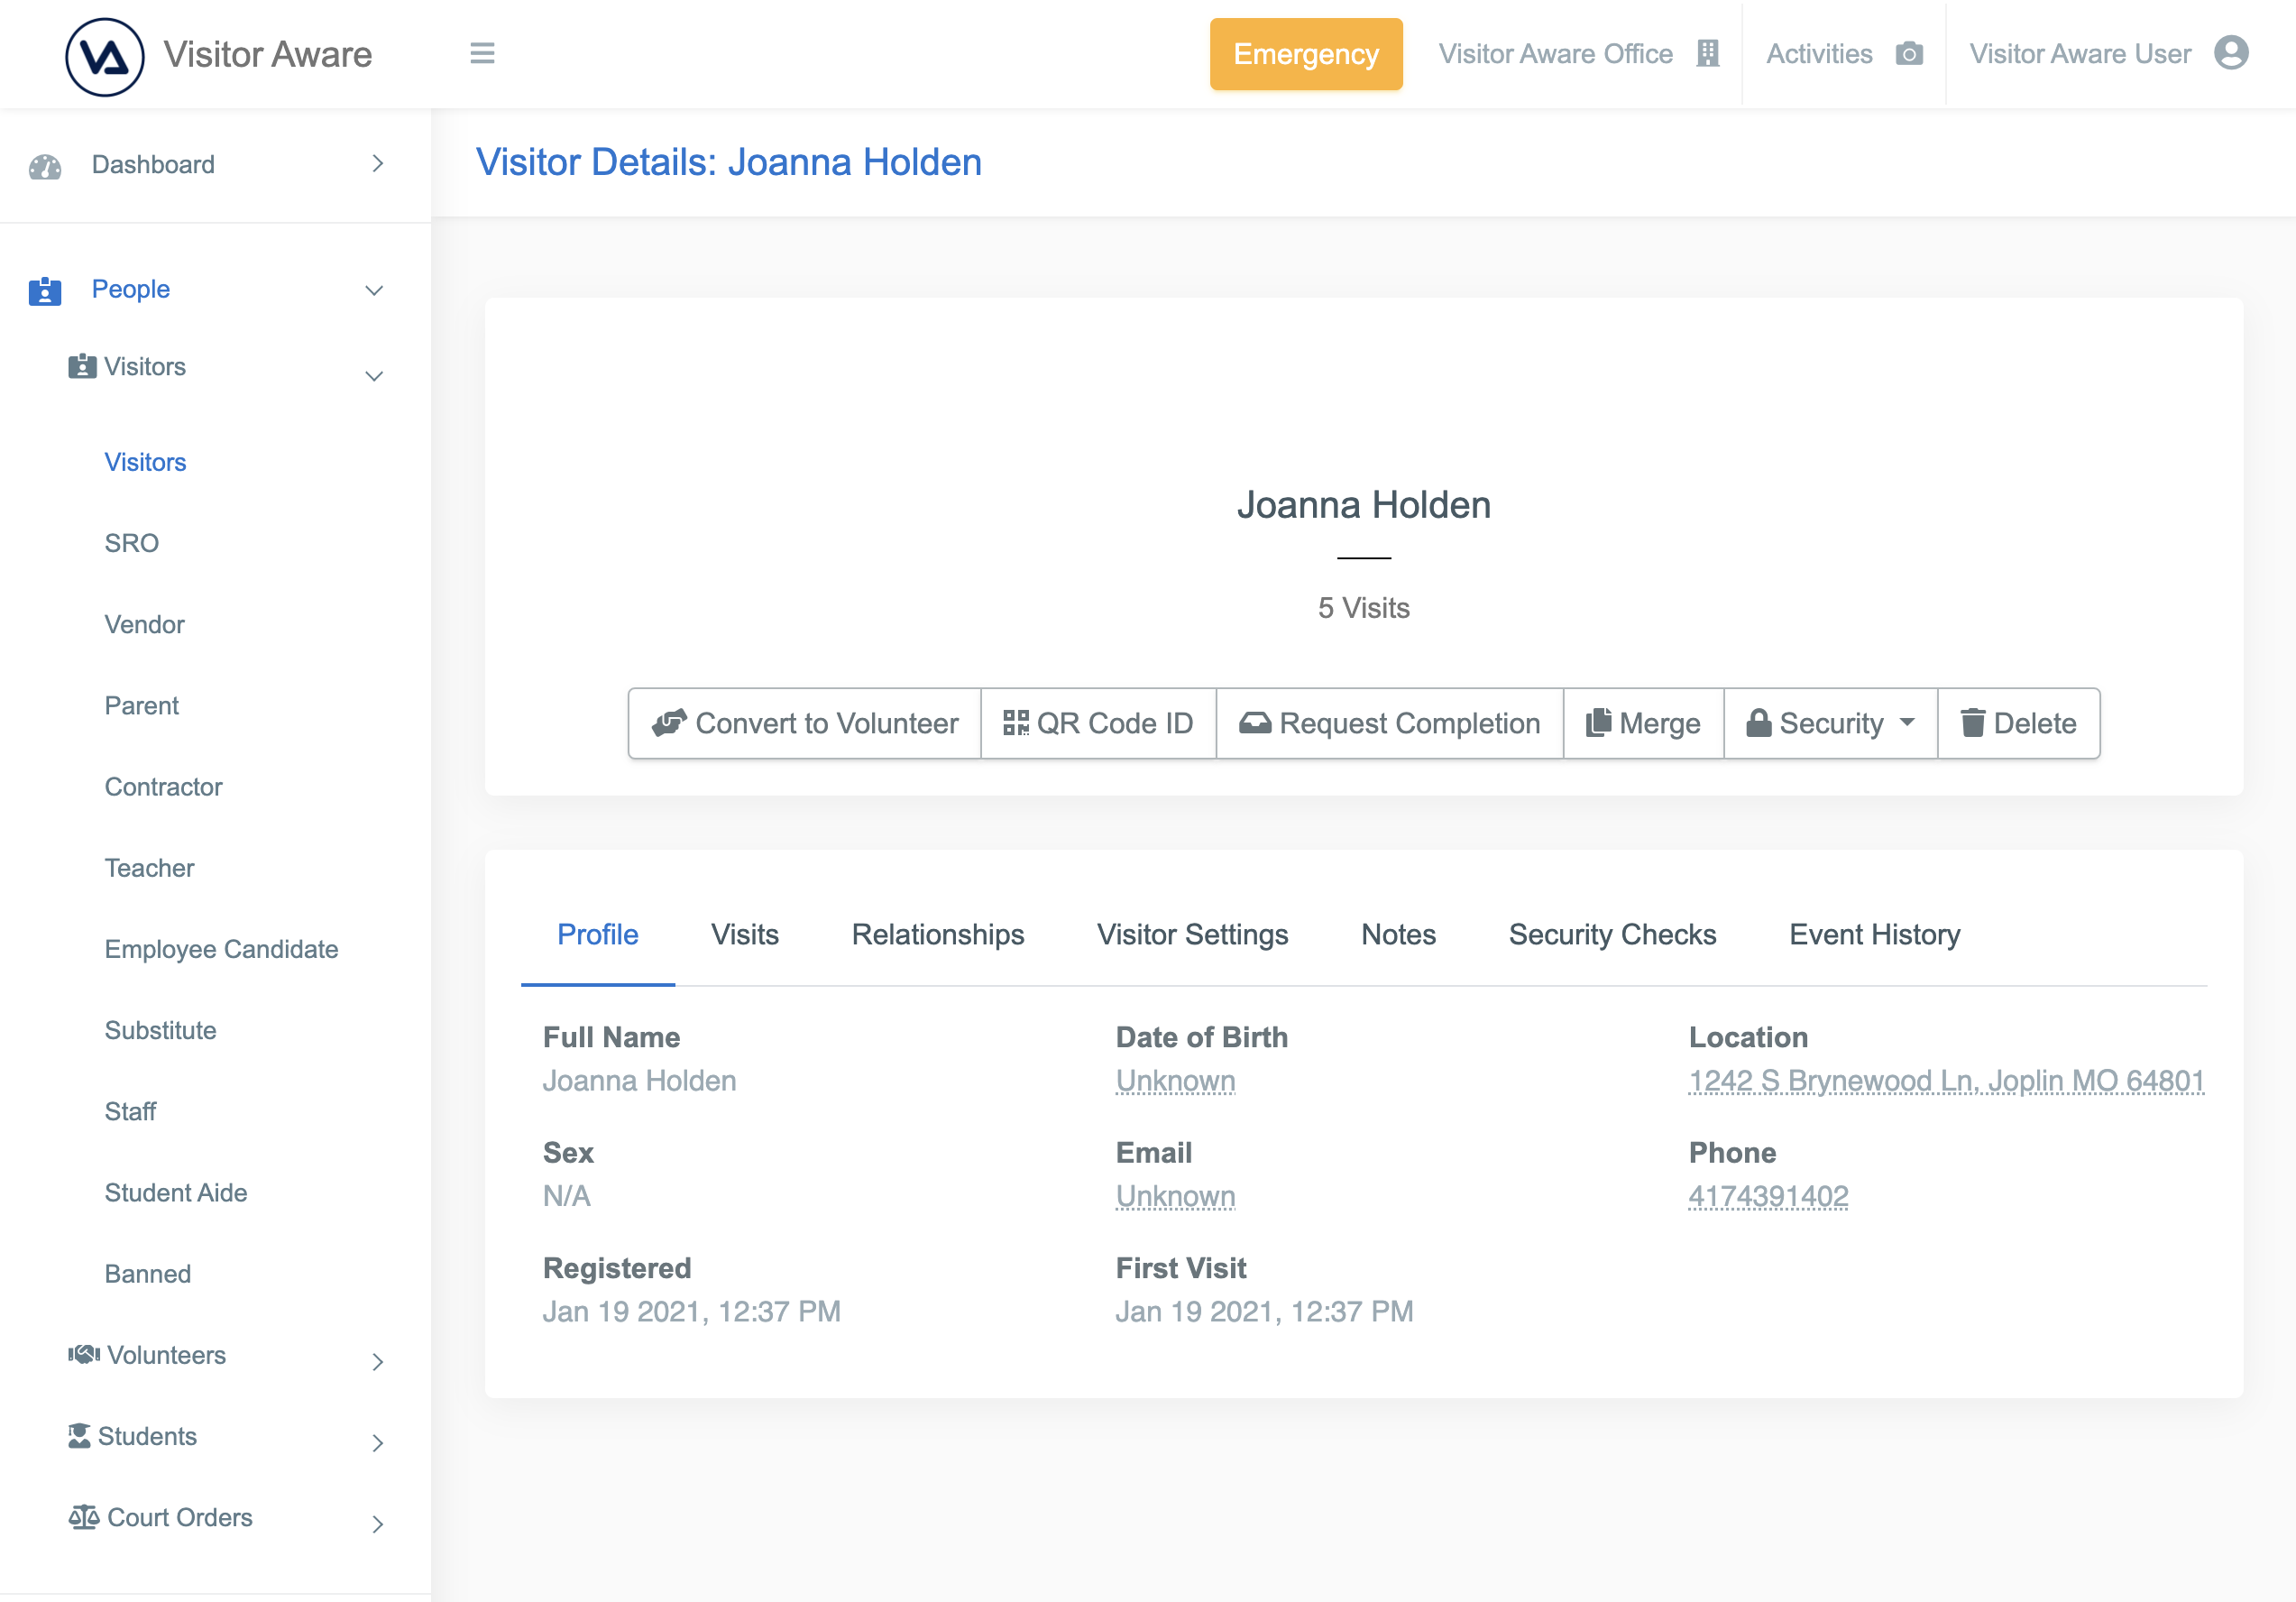Click the office building icon
Image resolution: width=2296 pixels, height=1602 pixels.
1708,54
